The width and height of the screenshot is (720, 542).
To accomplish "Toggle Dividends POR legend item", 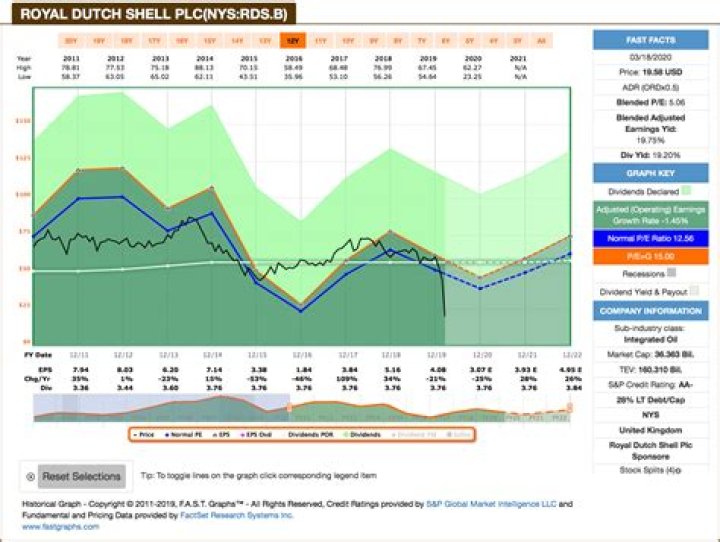I will pyautogui.click(x=308, y=435).
